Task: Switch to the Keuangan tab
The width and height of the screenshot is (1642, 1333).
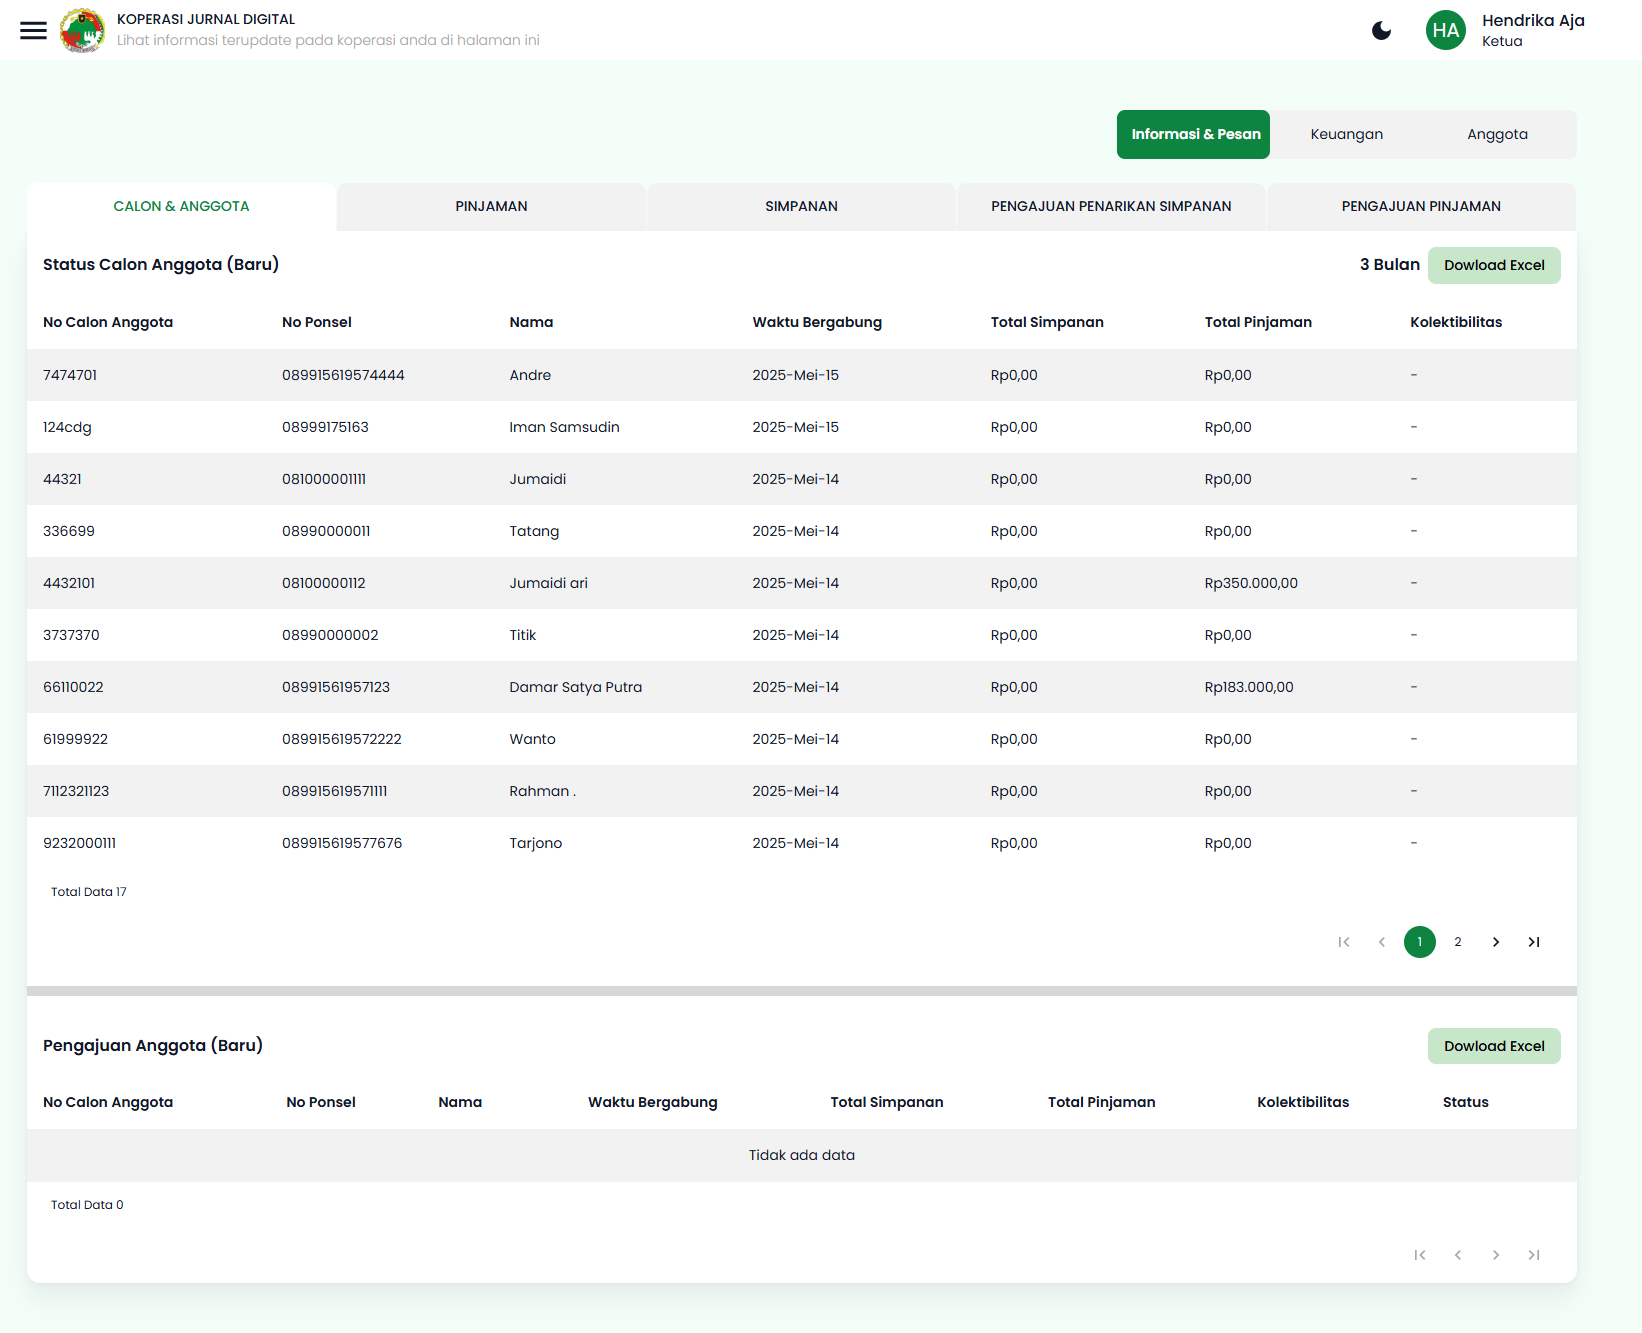Action: pos(1347,133)
